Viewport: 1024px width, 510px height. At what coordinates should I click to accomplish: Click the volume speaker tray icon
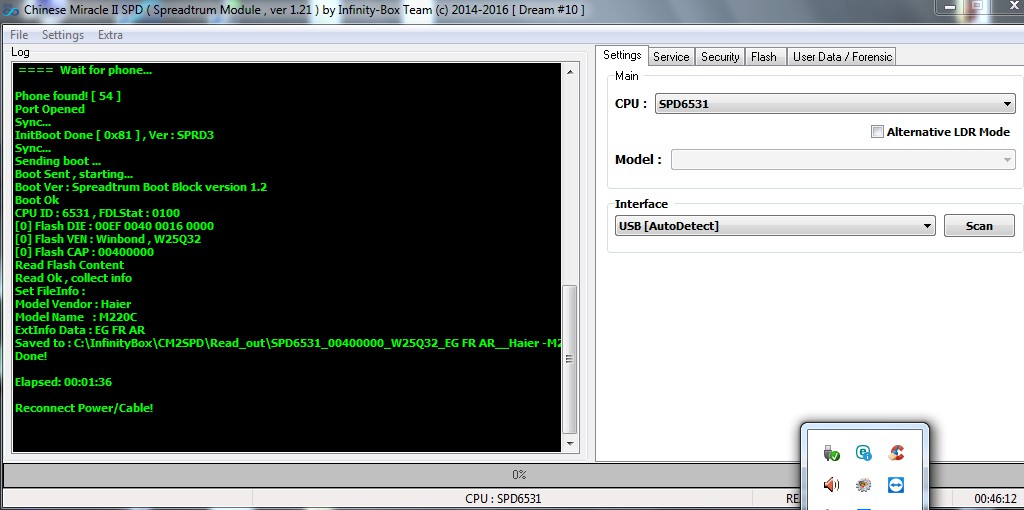pos(831,485)
